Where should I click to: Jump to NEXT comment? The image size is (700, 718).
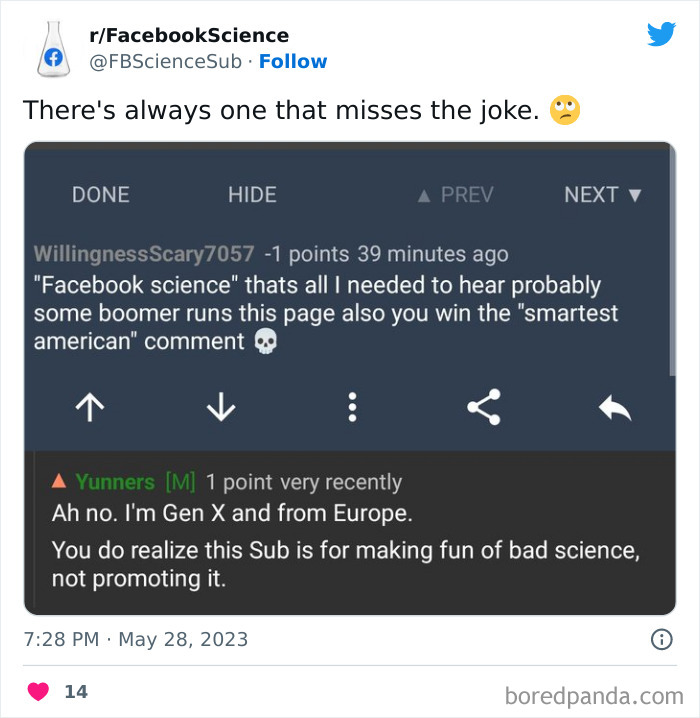[x=602, y=195]
